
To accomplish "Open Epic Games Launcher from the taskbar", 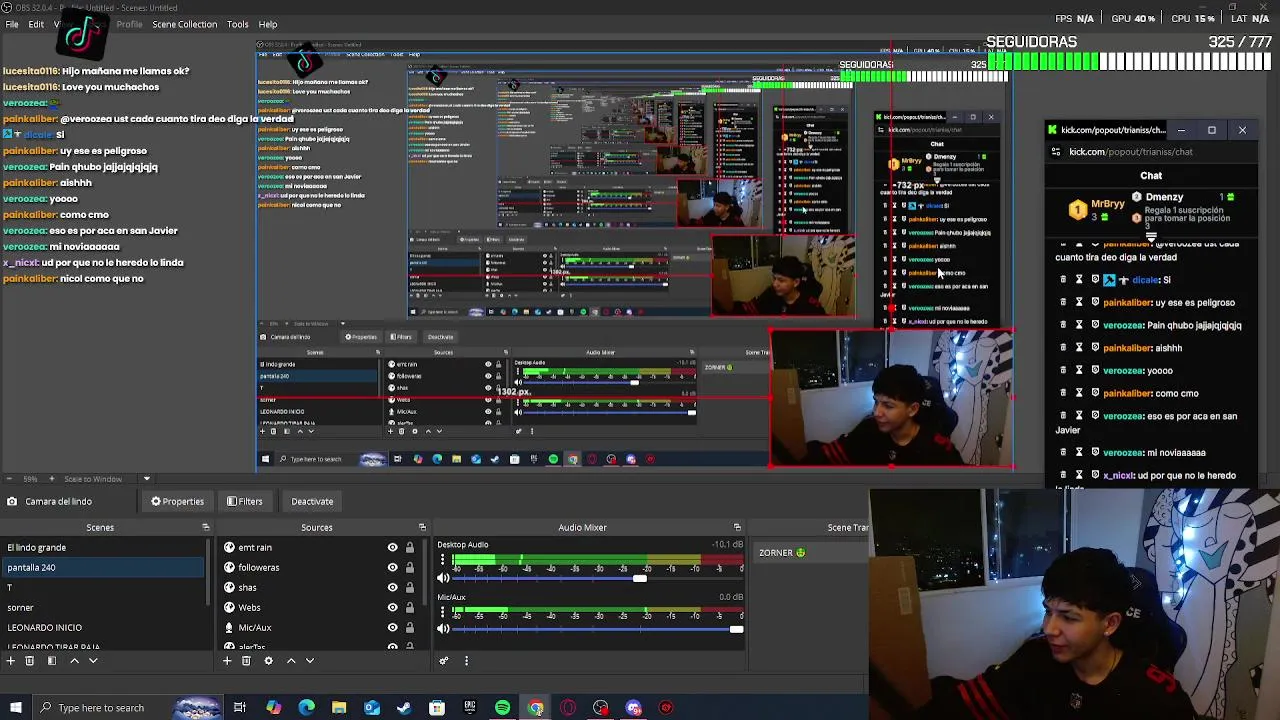I will [470, 708].
